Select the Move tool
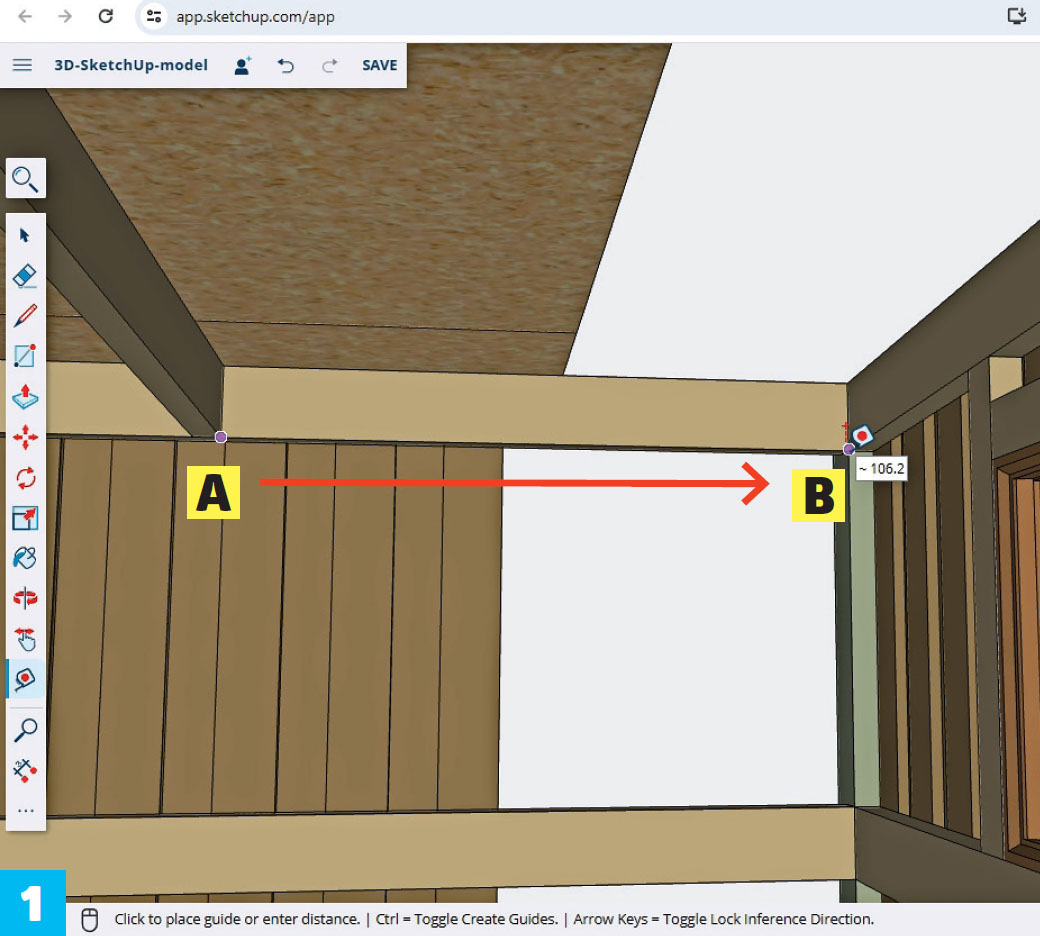1040x936 pixels. 25,437
